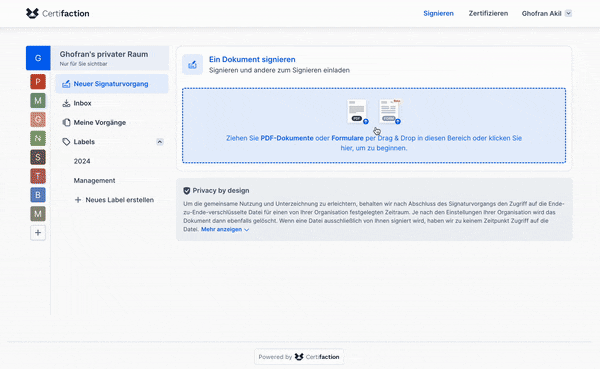Expand privacy text via Mehr anzeigen chevron
600x369 pixels.
246,230
